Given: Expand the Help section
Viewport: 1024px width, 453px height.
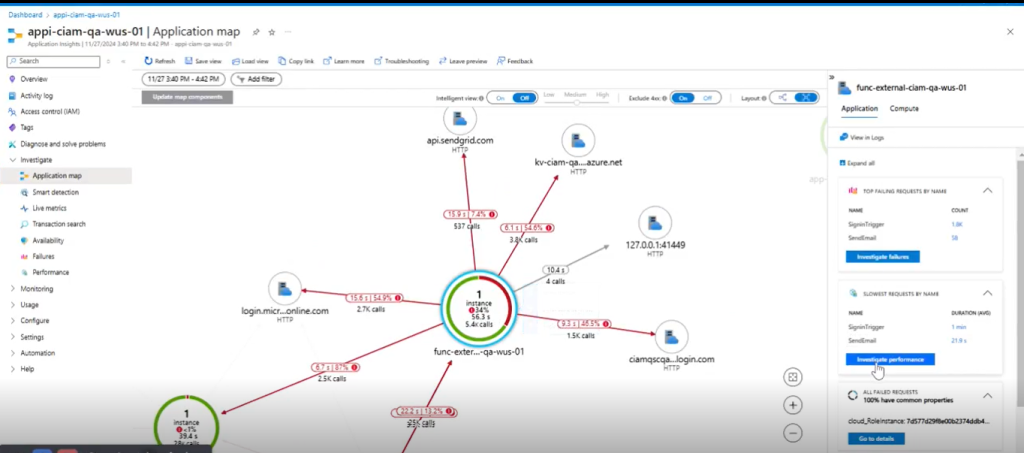Looking at the screenshot, I should click(27, 369).
